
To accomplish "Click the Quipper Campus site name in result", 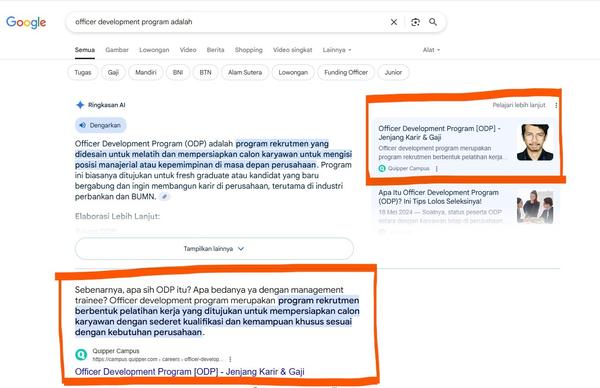I will tap(116, 351).
